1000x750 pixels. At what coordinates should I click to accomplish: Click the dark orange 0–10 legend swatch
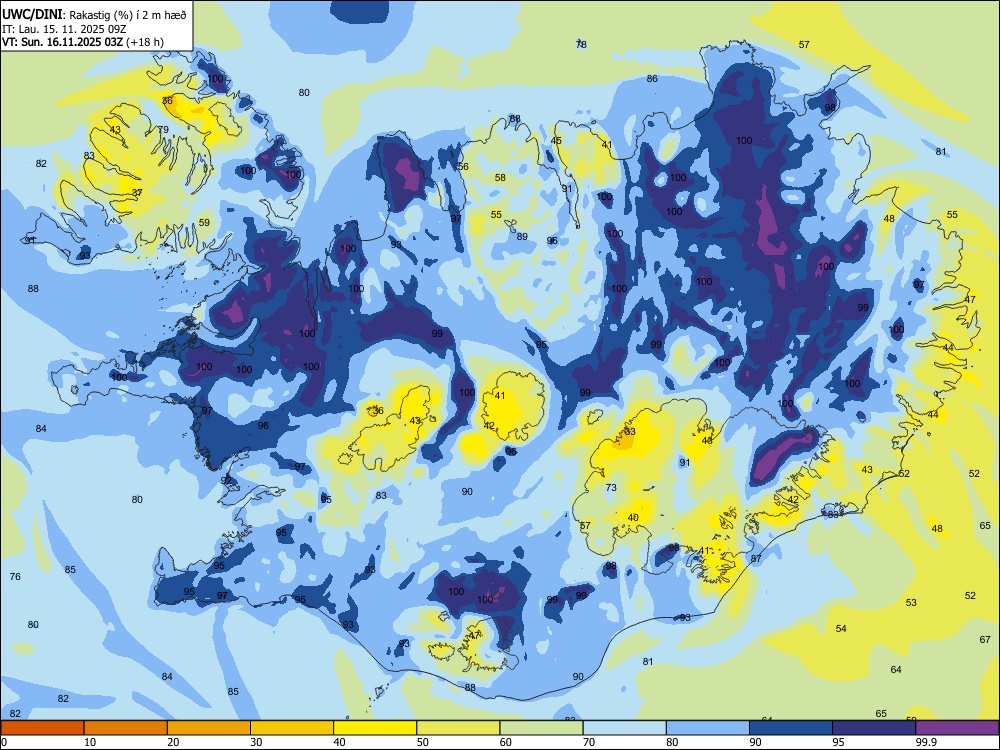42,728
